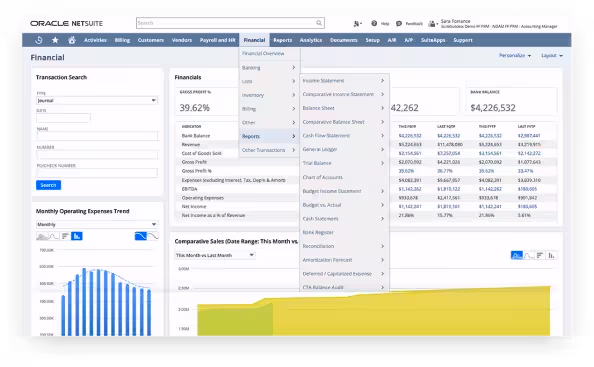Click the magnifier icon in search box
Screen dimensions: 594x367
pos(319,23)
